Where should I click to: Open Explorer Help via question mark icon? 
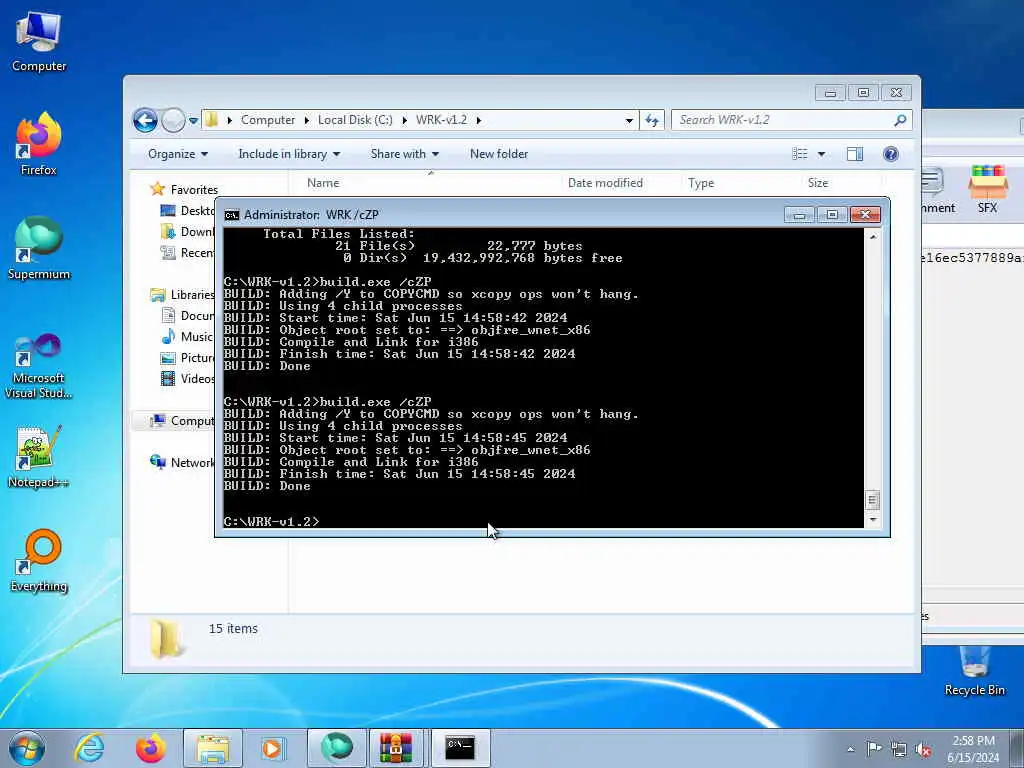tap(891, 154)
